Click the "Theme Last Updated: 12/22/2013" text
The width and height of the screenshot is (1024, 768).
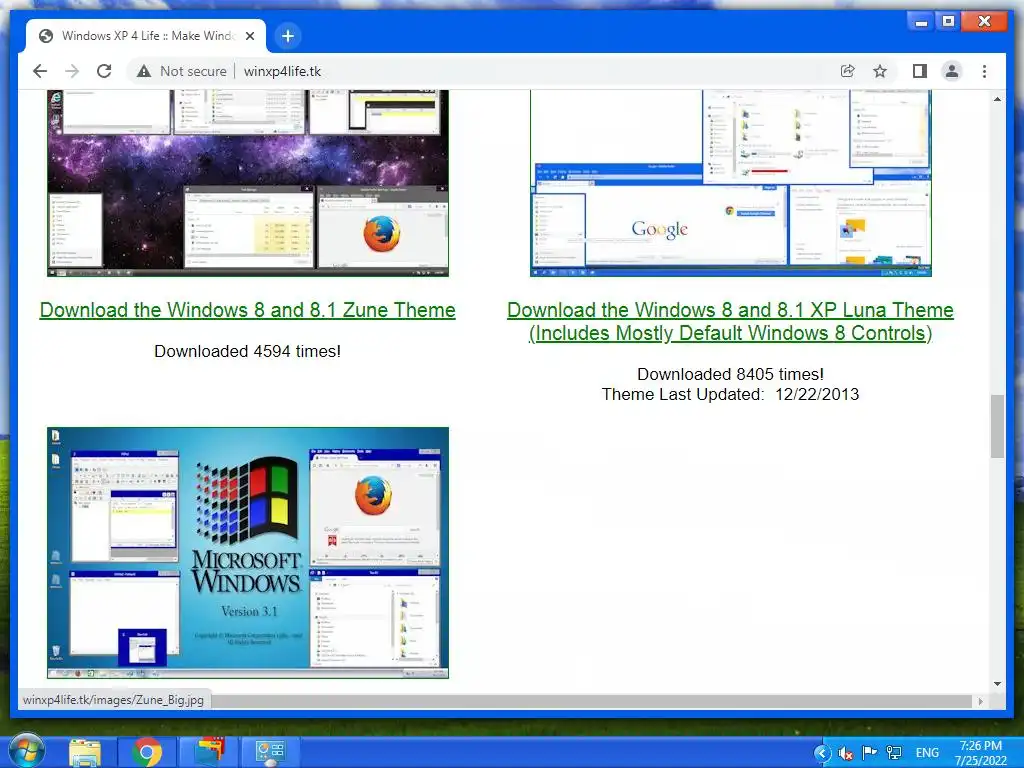click(x=730, y=394)
